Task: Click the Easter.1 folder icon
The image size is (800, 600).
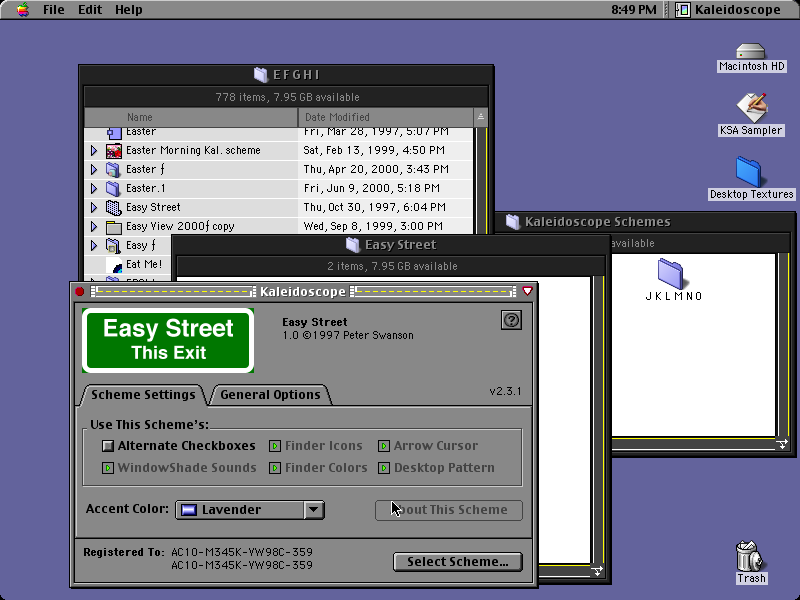Action: [113, 188]
